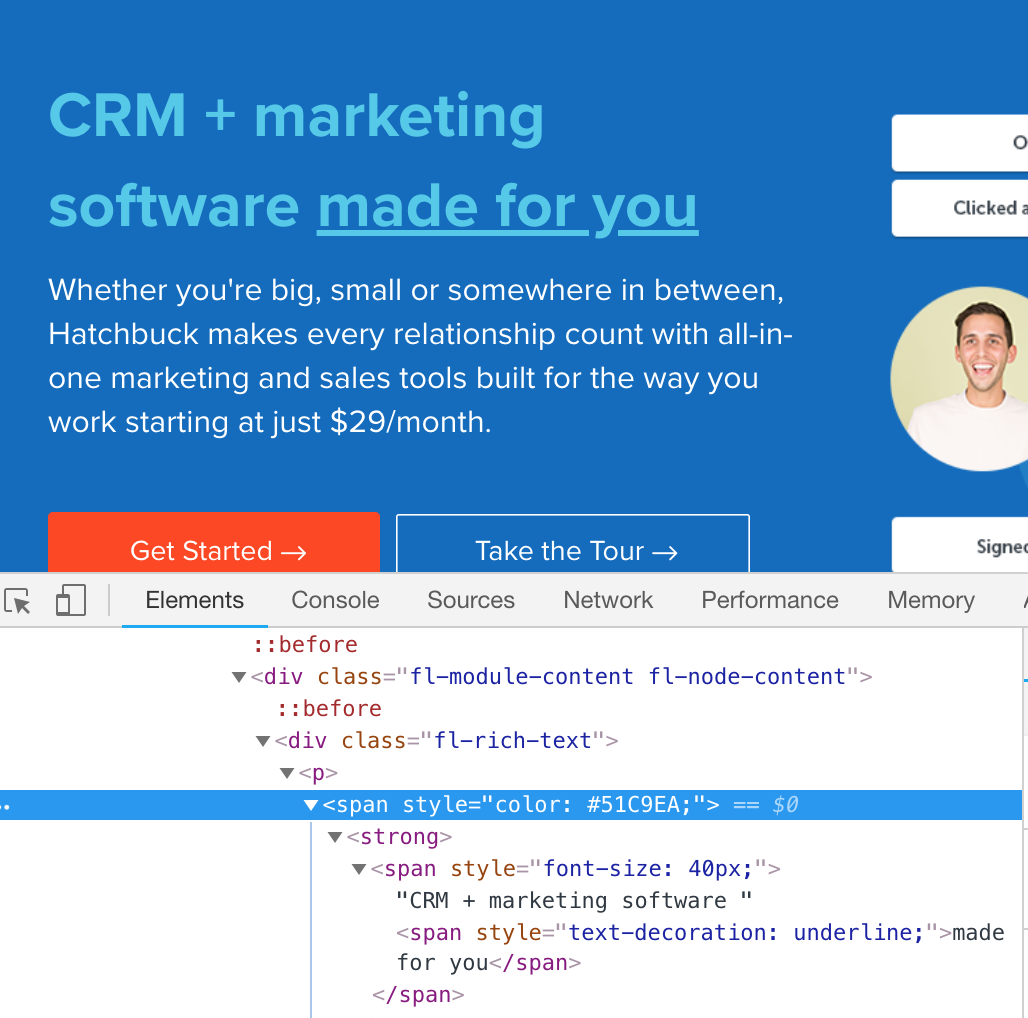Select the ::before pseudo-element under fl-module-content
This screenshot has height=1018, width=1028.
329,709
